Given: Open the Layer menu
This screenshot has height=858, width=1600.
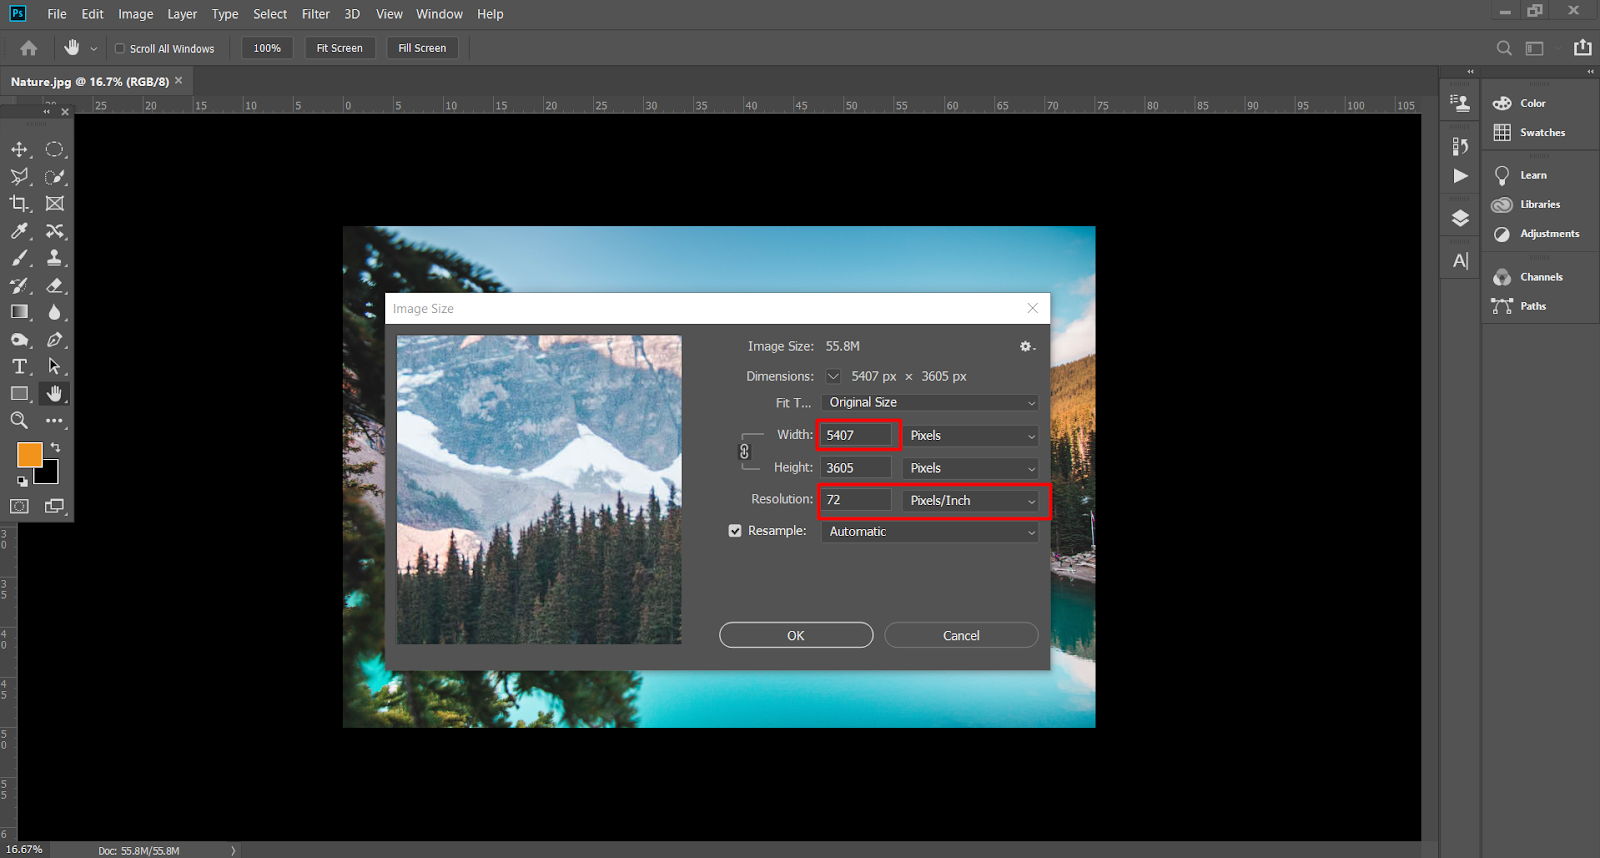Looking at the screenshot, I should [182, 14].
